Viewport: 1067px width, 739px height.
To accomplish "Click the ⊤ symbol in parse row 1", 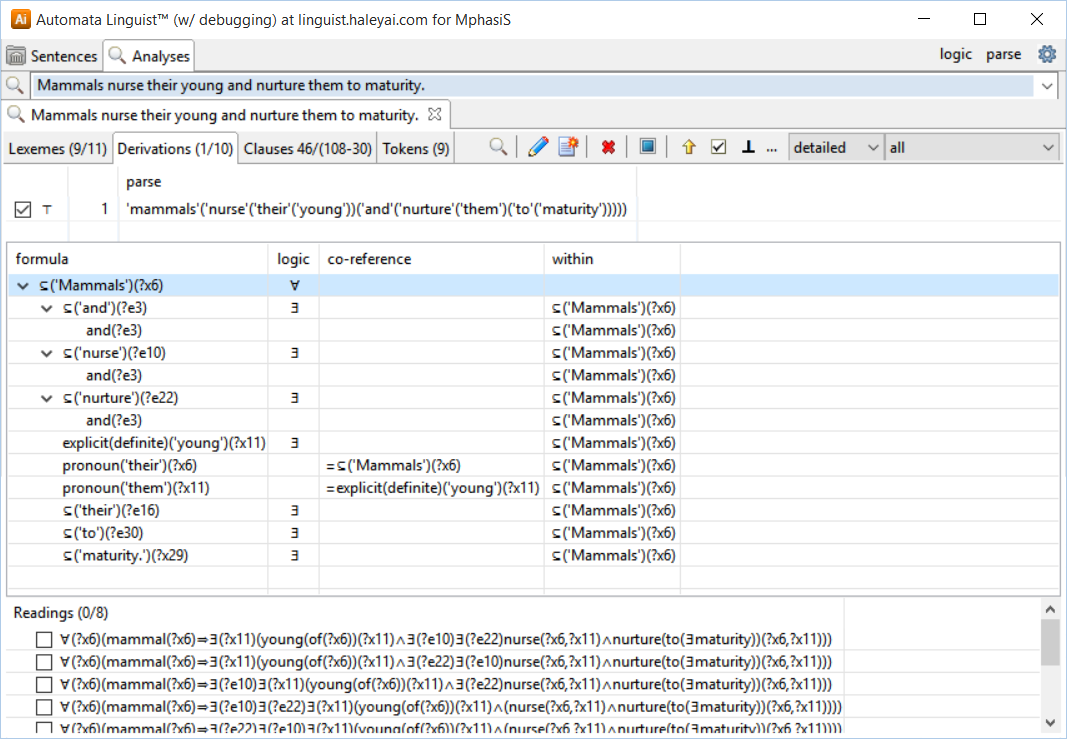I will click(x=47, y=210).
